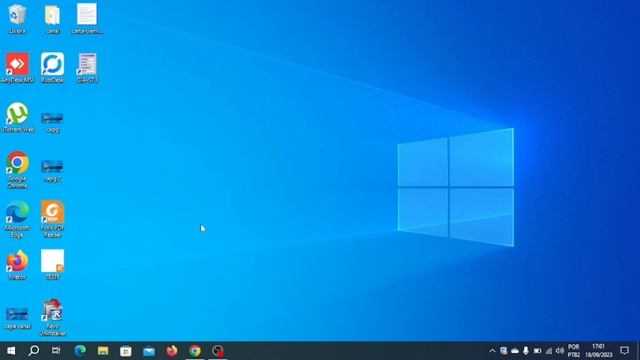Launch the Firefox desktop shortcut

(x=17, y=265)
